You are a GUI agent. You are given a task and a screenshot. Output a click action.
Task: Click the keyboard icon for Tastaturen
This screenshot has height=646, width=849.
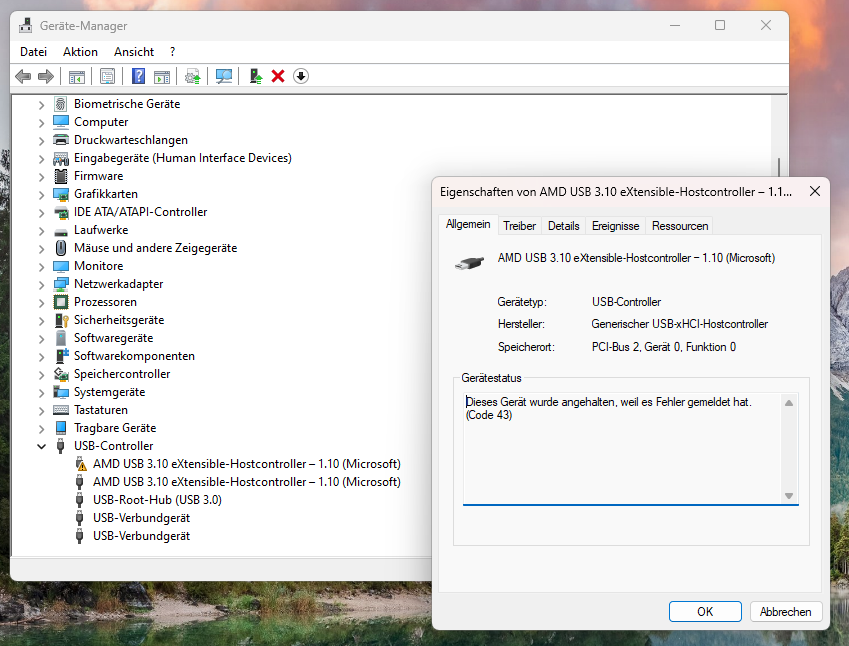(x=61, y=410)
